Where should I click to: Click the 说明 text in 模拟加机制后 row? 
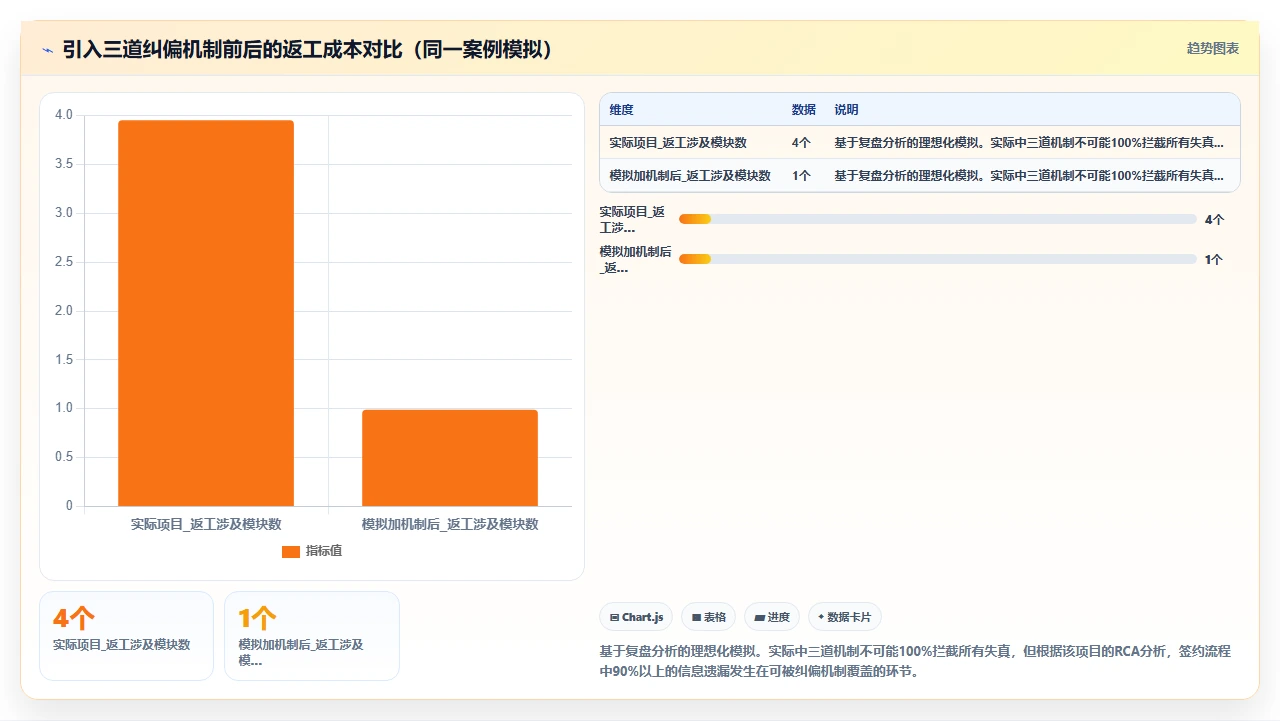coord(1029,175)
